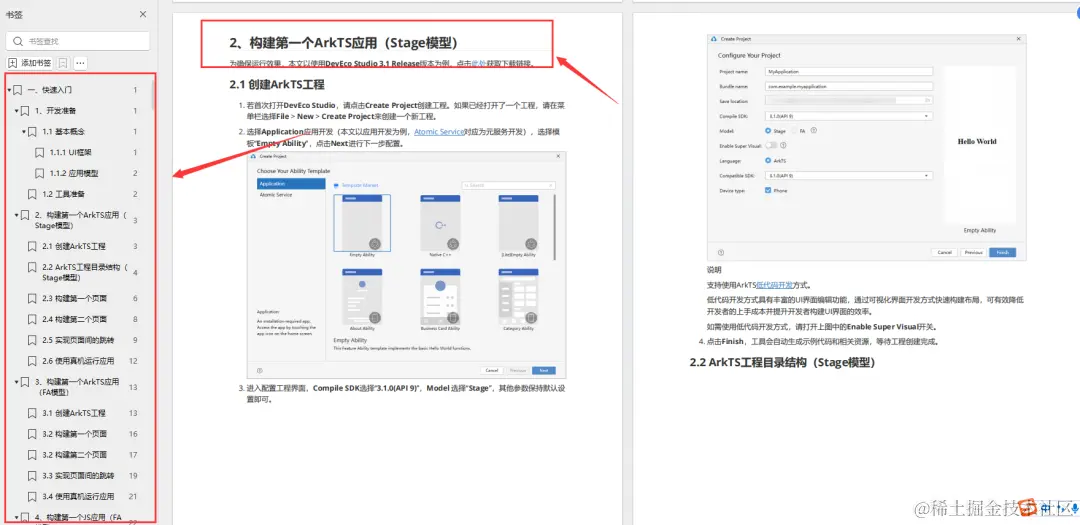Jump to bookmark 一、快速入门
Screen dimensions: 1080x525
pos(50,90)
